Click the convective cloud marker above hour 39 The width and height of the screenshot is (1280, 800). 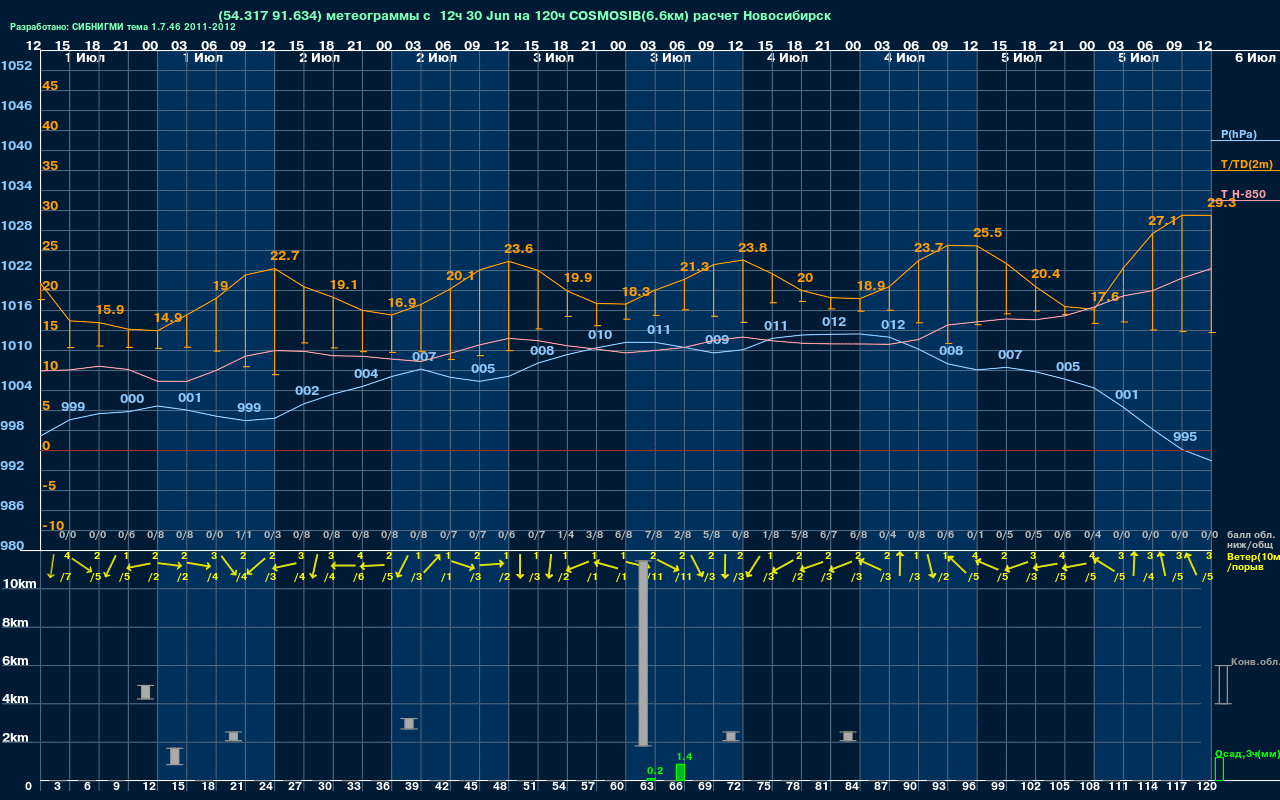[x=409, y=723]
